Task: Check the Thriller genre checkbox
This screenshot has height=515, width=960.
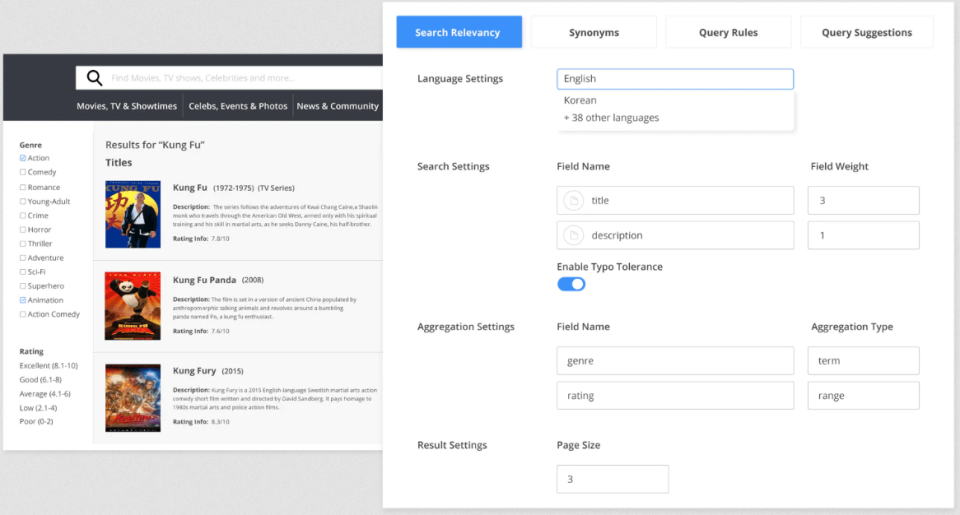Action: (23, 244)
